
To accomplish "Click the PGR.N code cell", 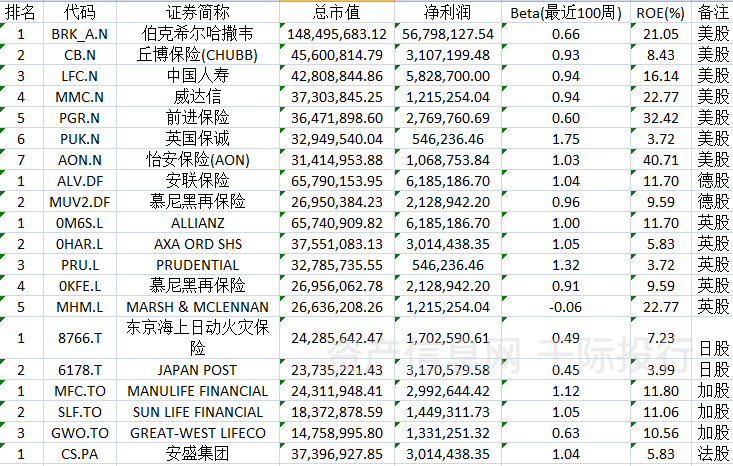I will click(79, 118).
